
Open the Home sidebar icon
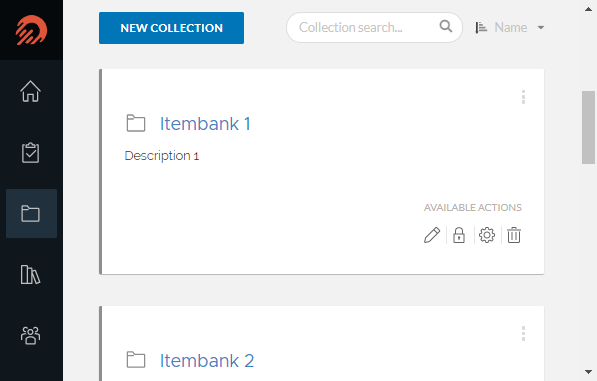pos(30,91)
